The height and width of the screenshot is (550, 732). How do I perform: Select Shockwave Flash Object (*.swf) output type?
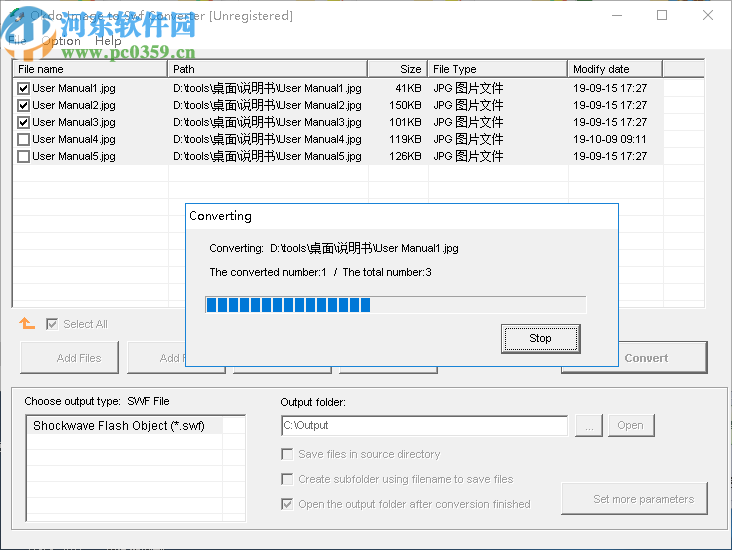pos(125,426)
